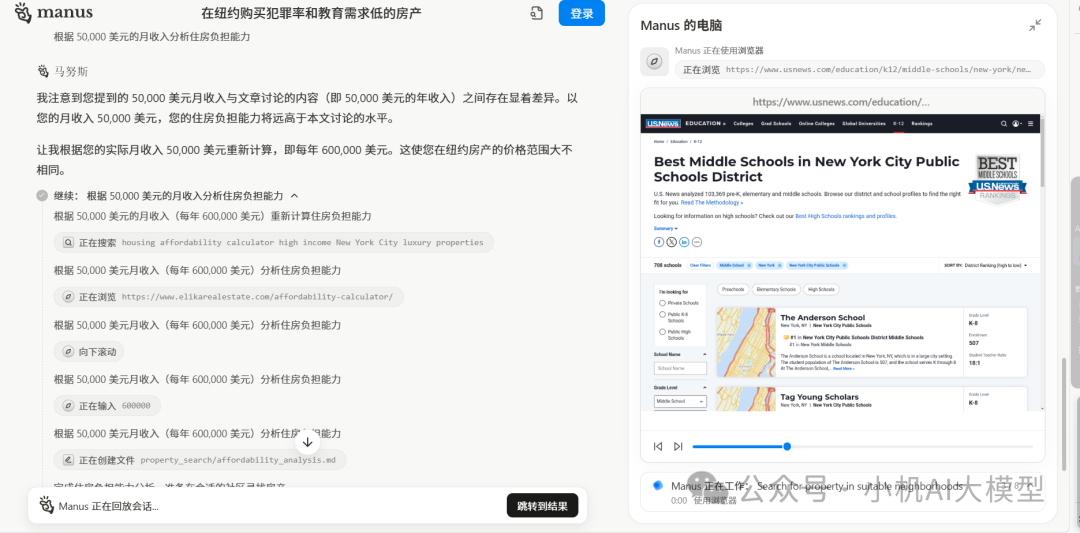Collapse the School Name filter section
Viewport: 1080px width, 533px height.
[704, 354]
